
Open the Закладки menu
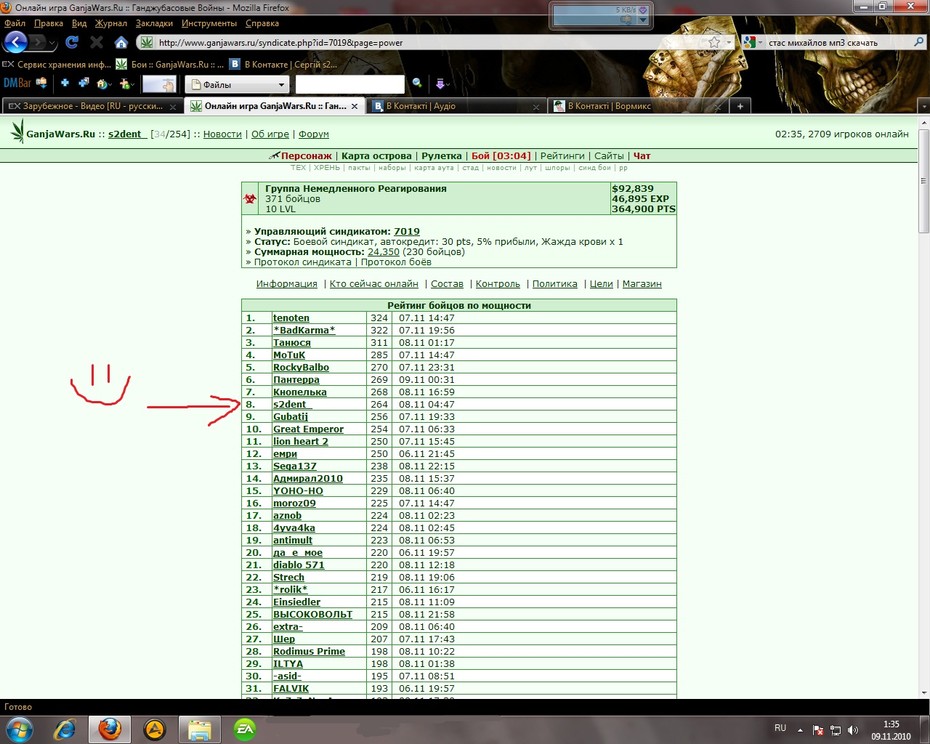tap(154, 23)
